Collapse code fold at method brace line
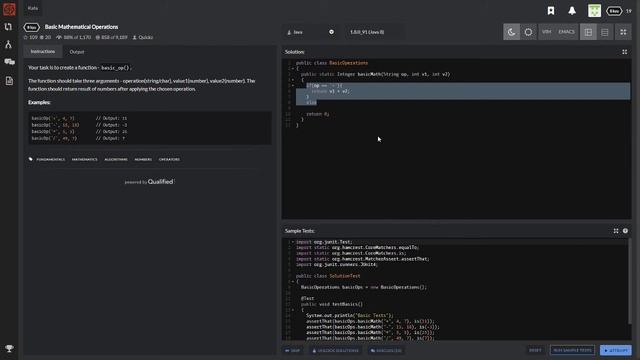Viewport: 640px width, 360px height. [293, 80]
